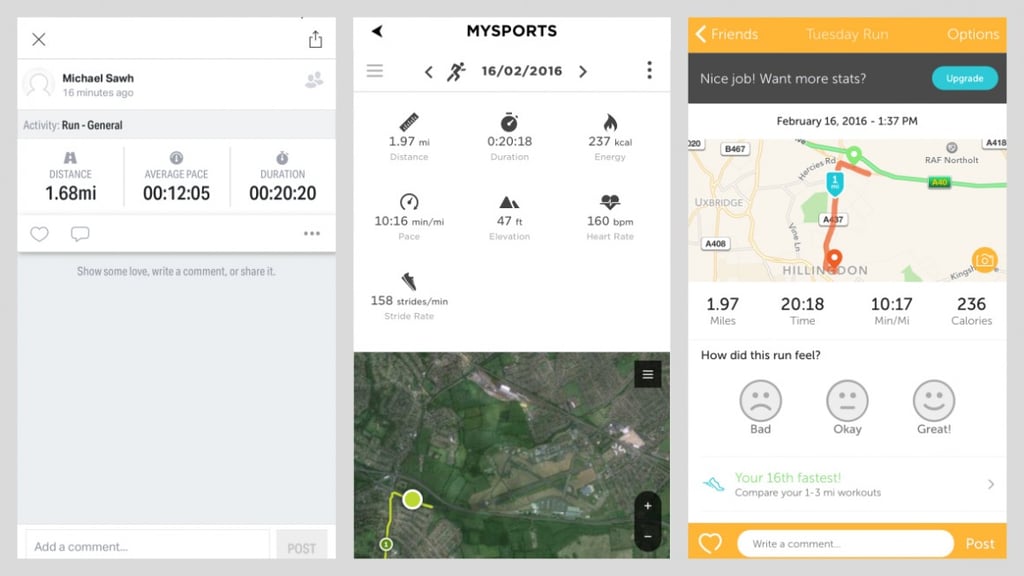This screenshot has width=1024, height=576.
Task: Go to next day after 16/02/2016
Action: click(x=583, y=71)
